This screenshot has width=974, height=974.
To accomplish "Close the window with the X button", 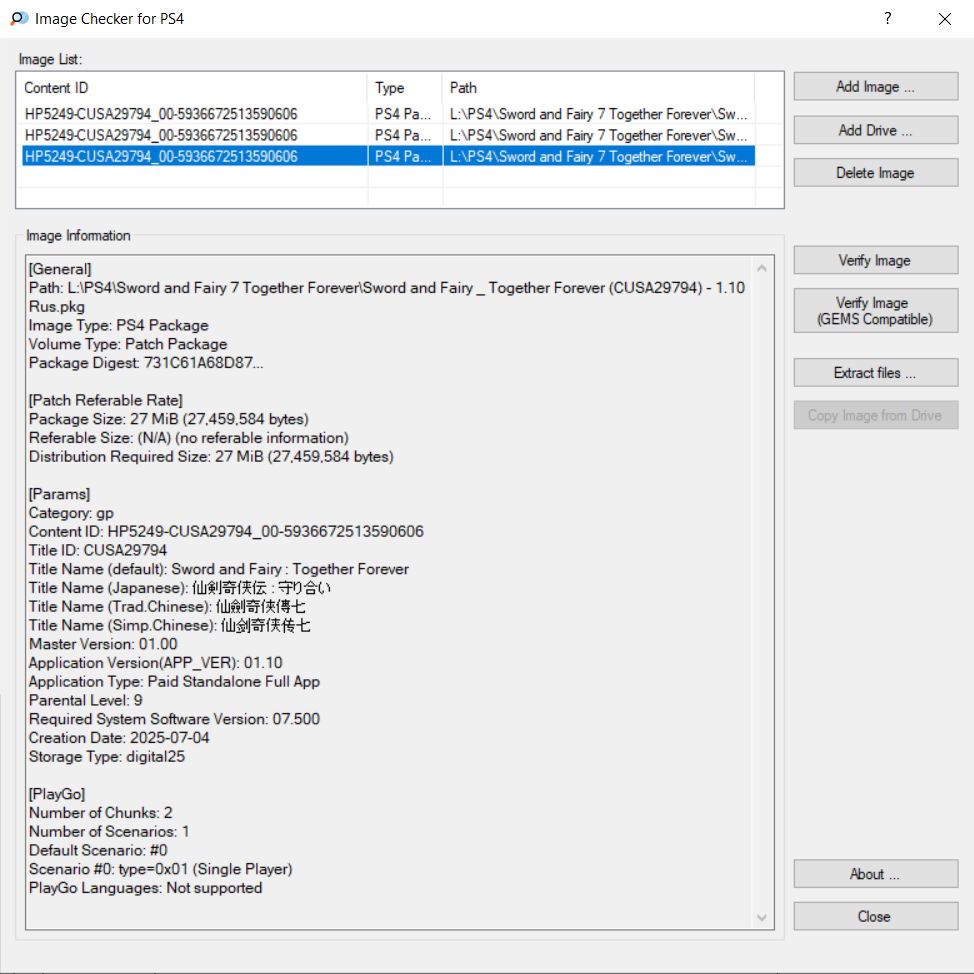I will 945,19.
